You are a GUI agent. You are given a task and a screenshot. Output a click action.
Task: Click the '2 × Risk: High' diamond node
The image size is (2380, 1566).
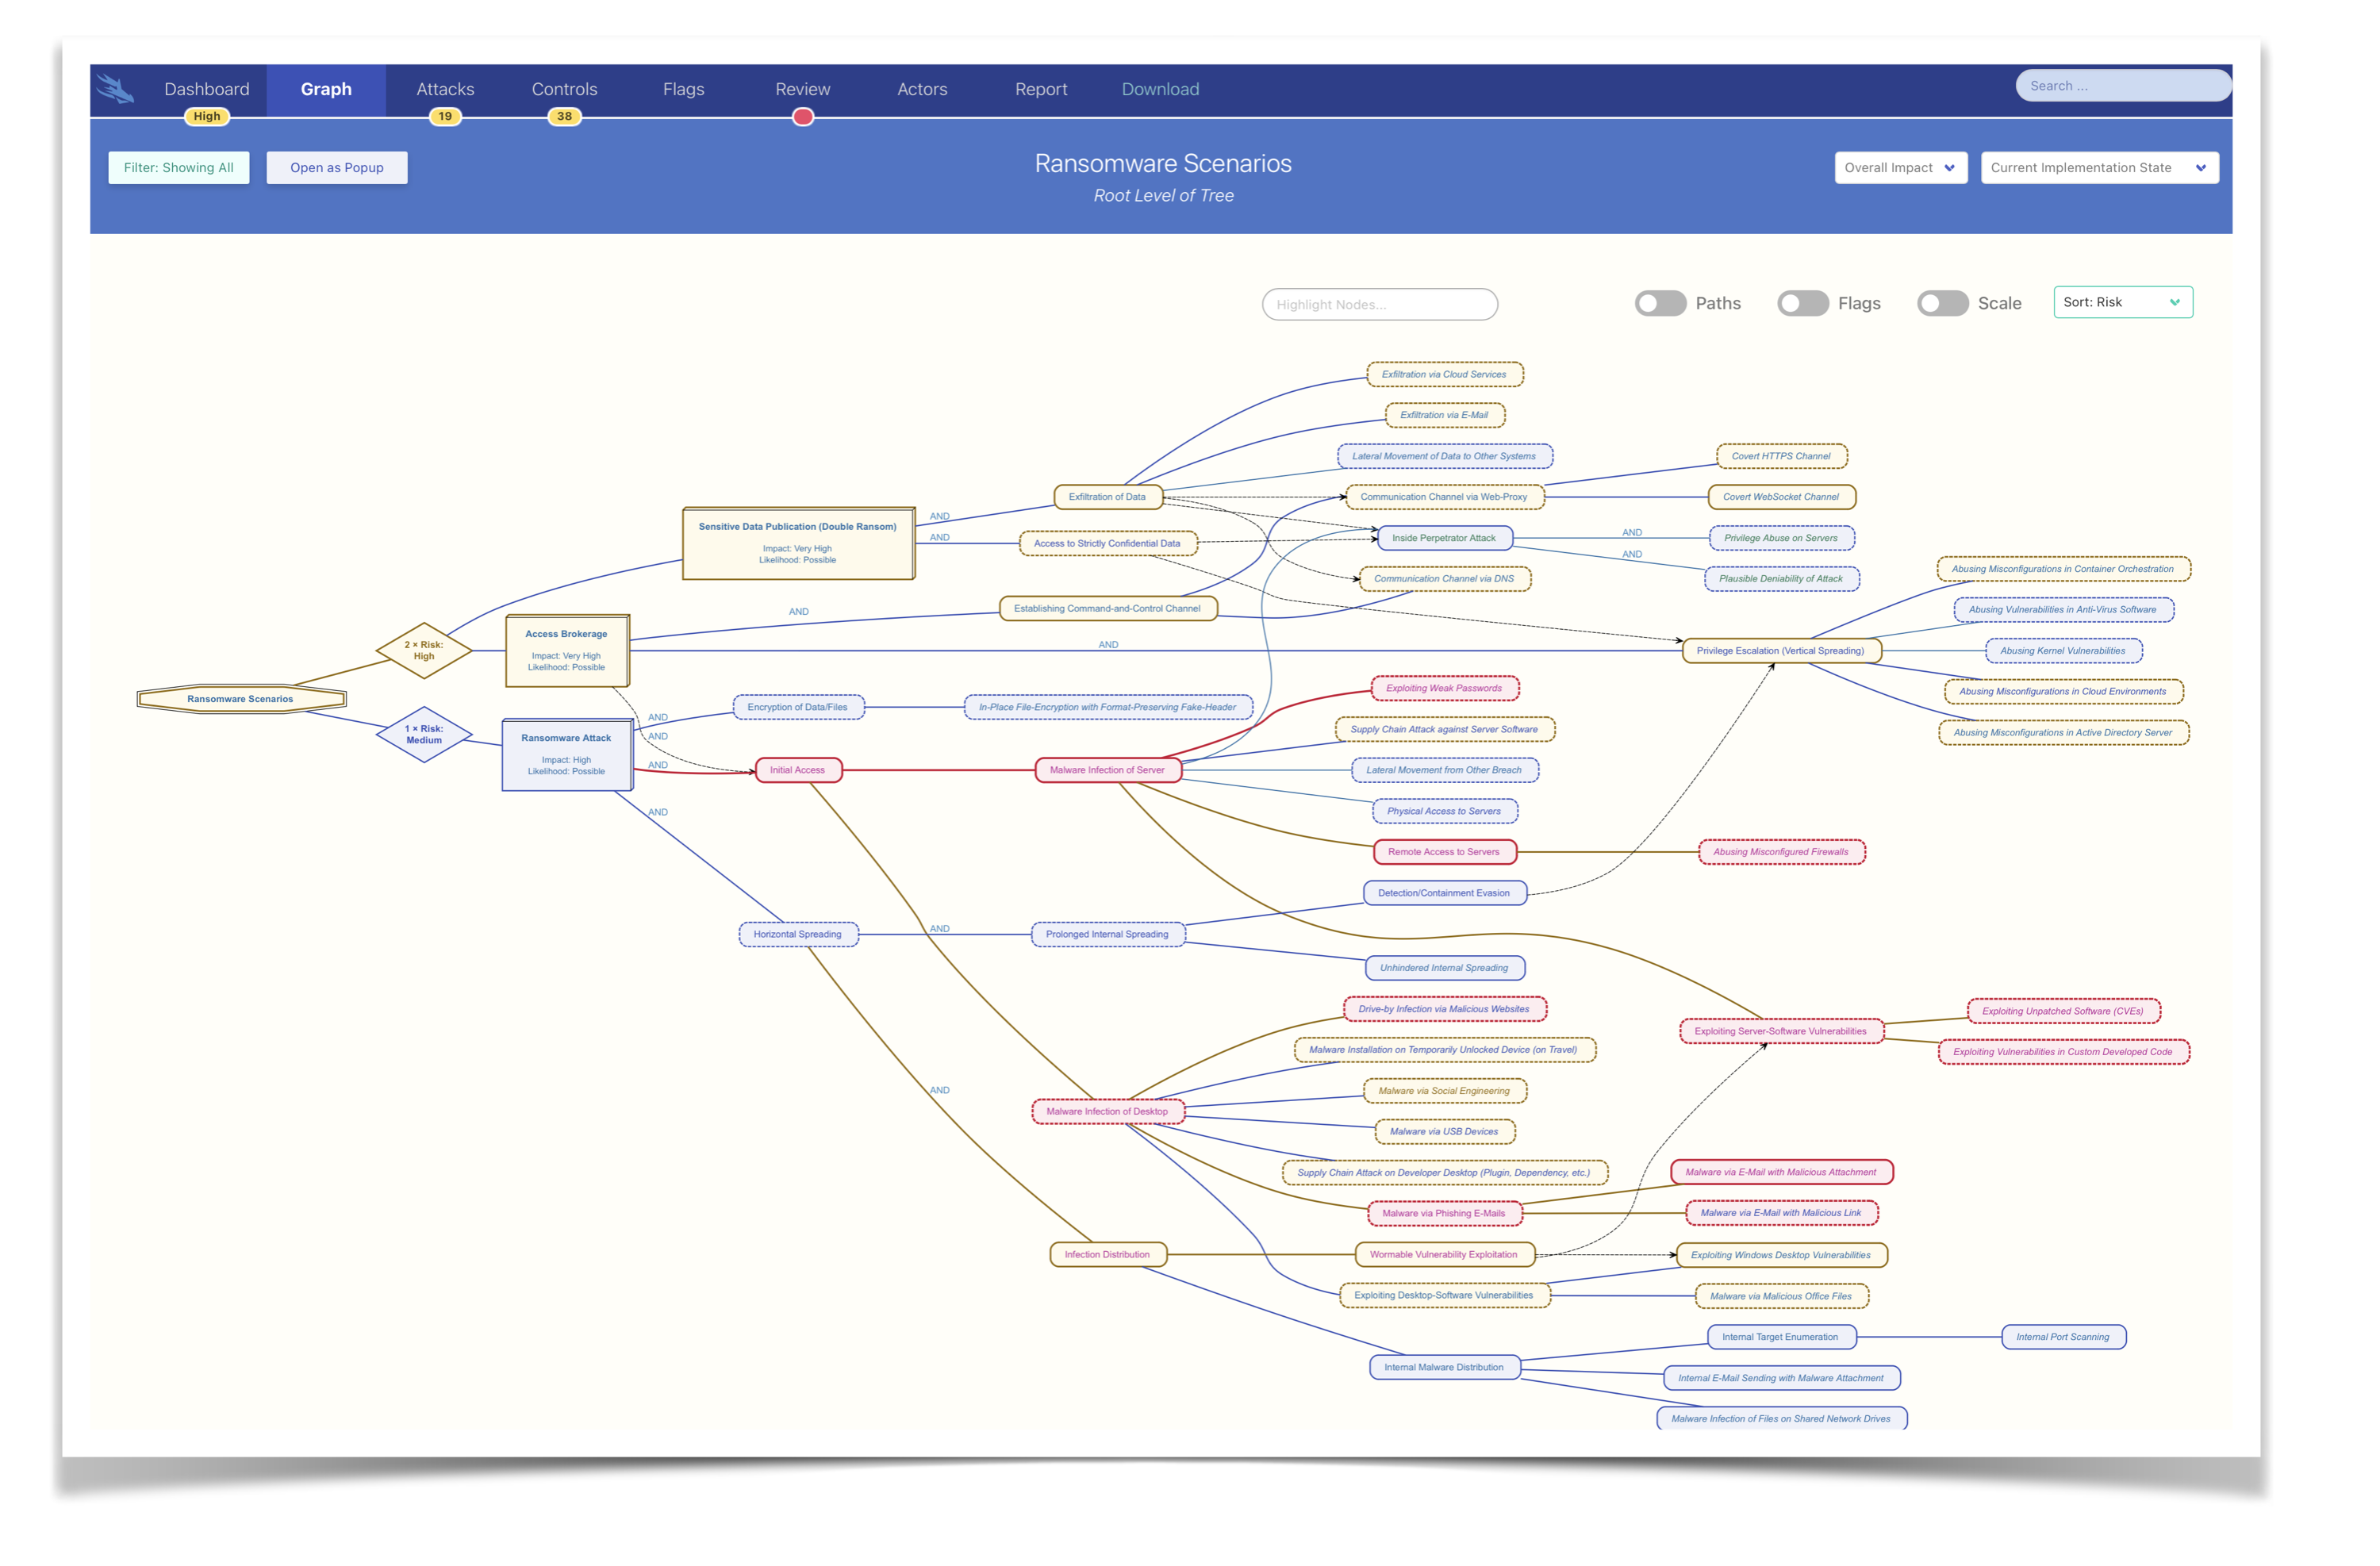pos(424,651)
